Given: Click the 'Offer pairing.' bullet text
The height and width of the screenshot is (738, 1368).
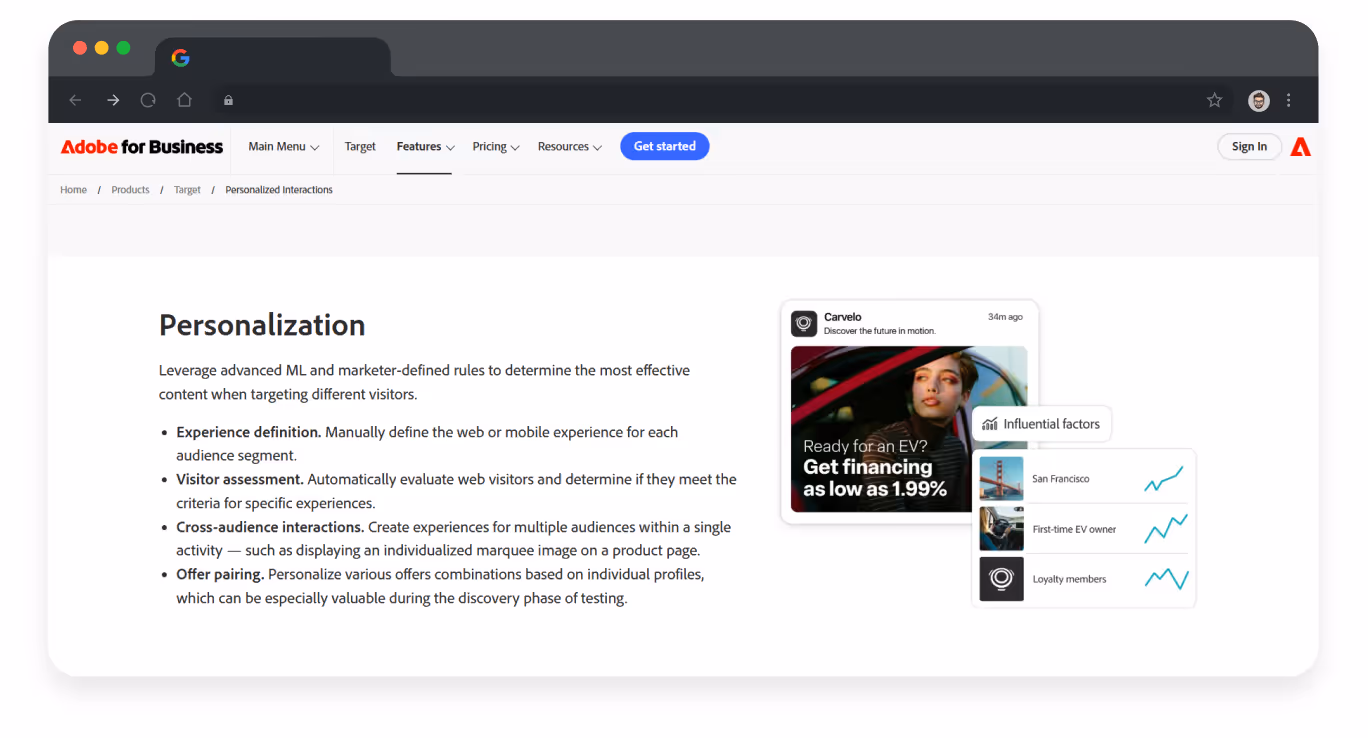Looking at the screenshot, I should [220, 574].
